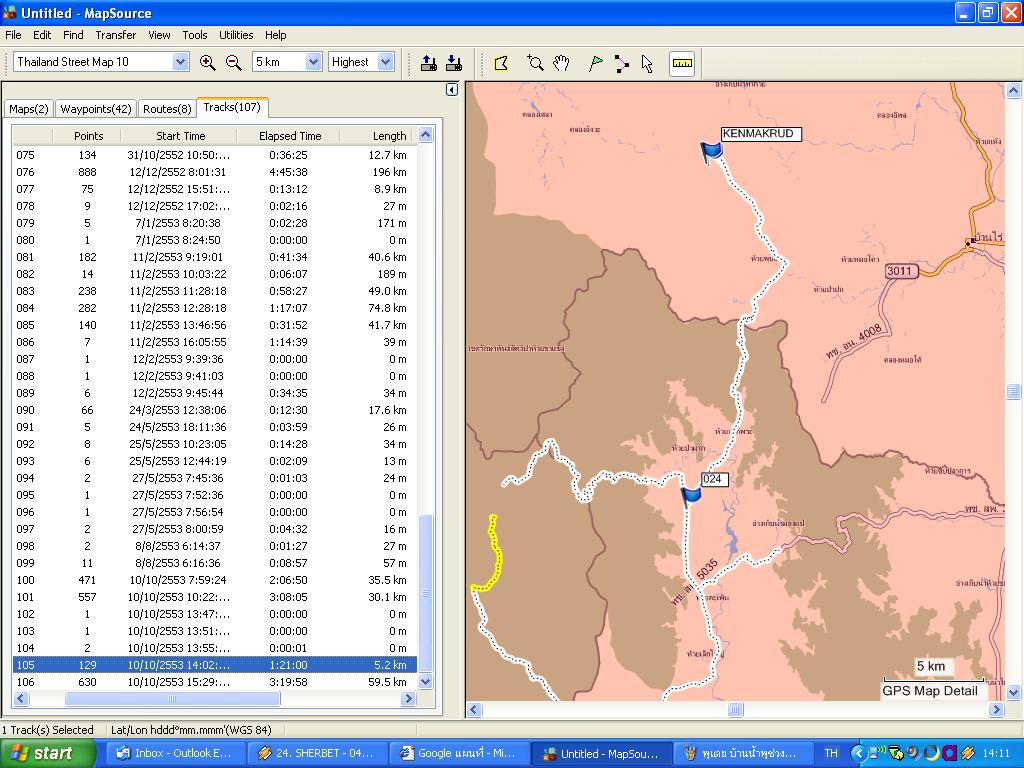Toggle the Measure distance ruler tool

pyautogui.click(x=682, y=63)
